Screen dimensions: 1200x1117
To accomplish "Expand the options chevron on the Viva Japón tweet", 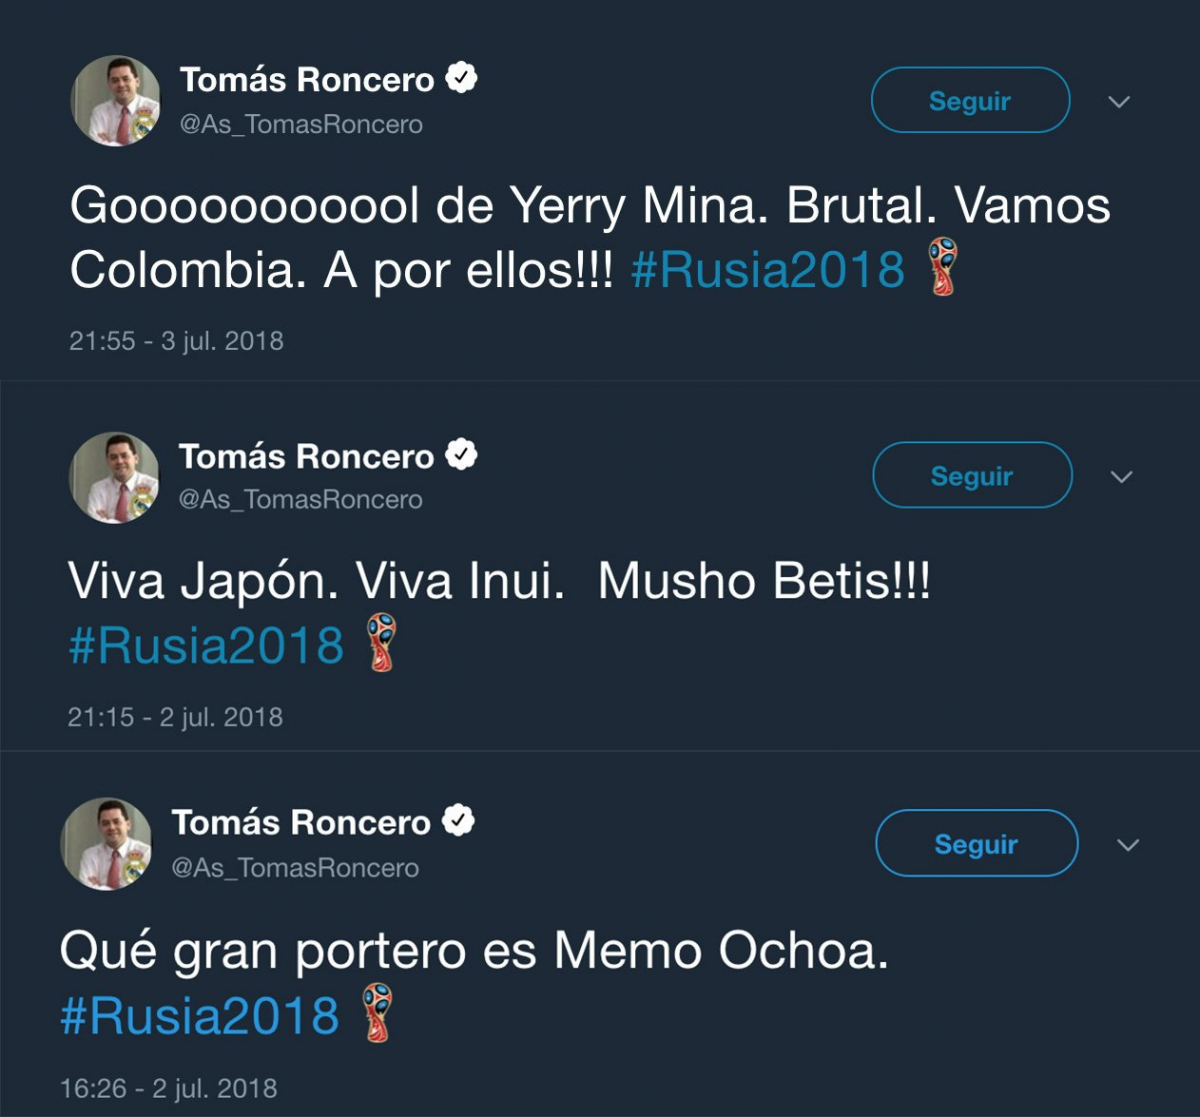I will pyautogui.click(x=1122, y=477).
